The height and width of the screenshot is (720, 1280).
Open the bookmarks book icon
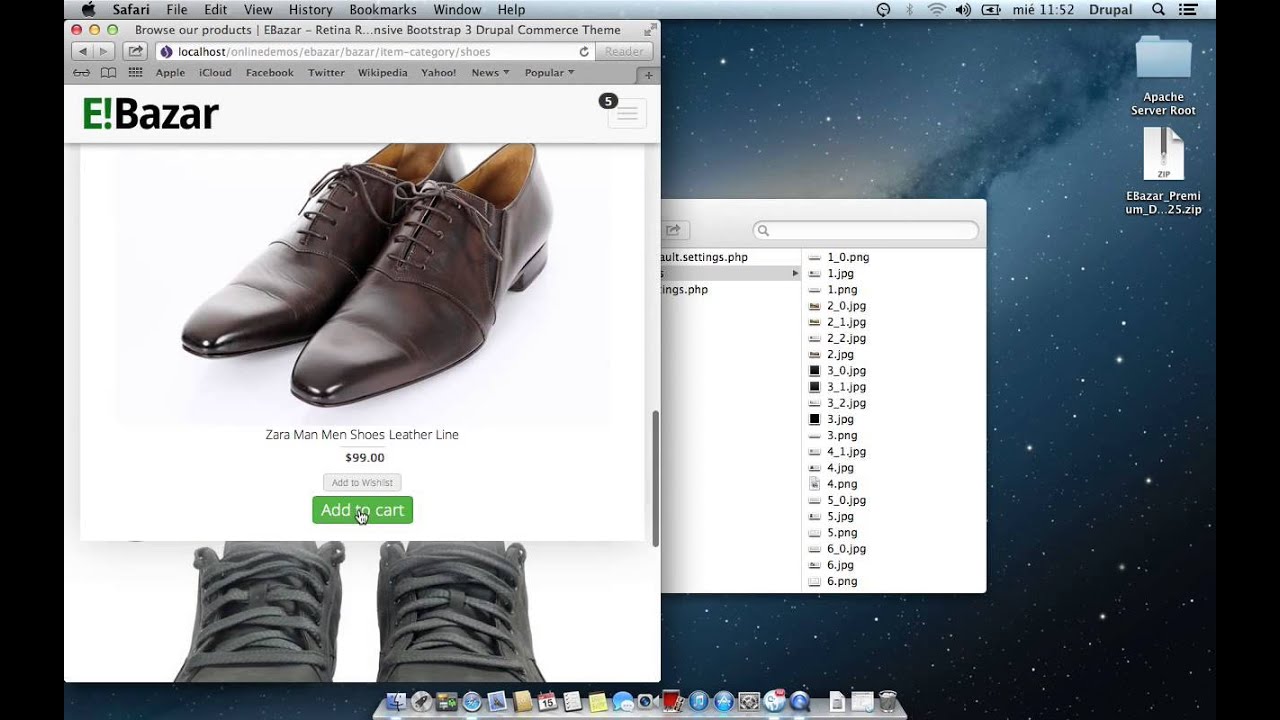[108, 73]
